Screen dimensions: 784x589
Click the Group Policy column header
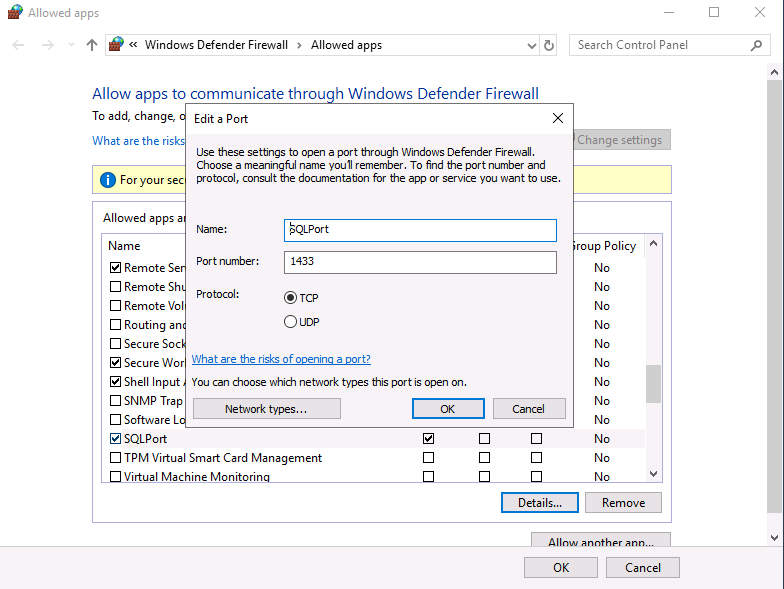pos(604,246)
